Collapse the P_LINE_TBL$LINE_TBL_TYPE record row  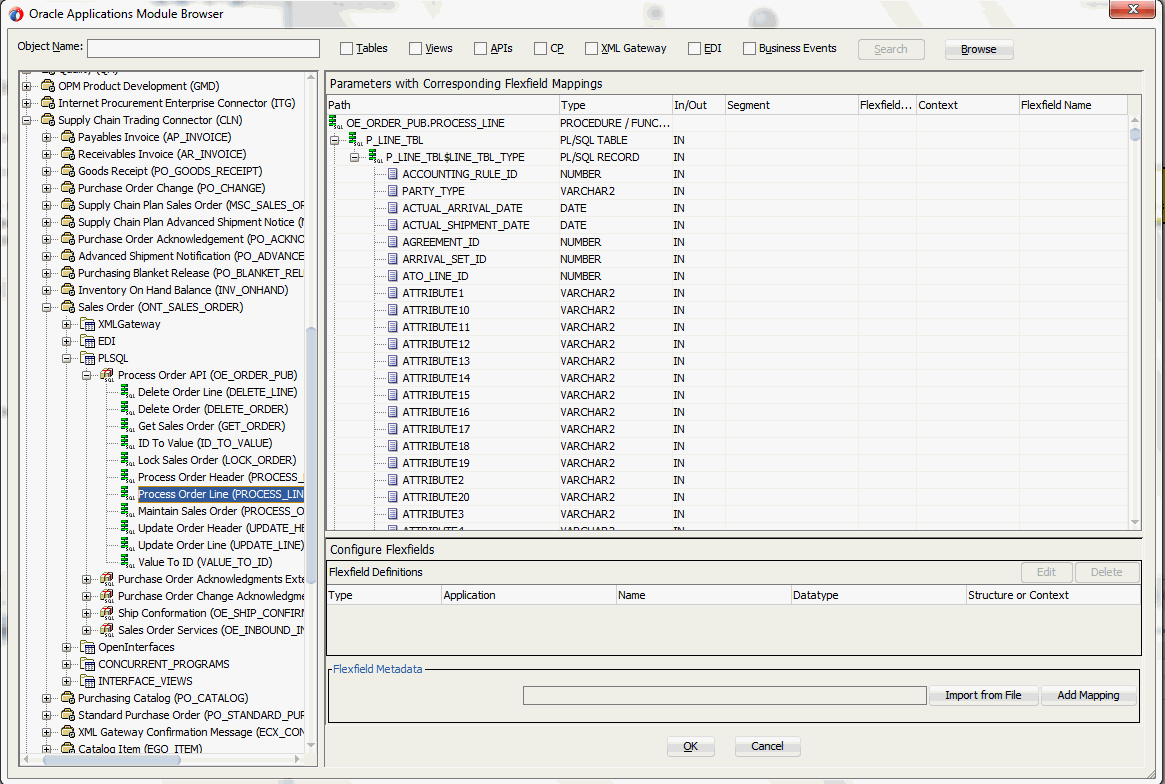pyautogui.click(x=354, y=157)
